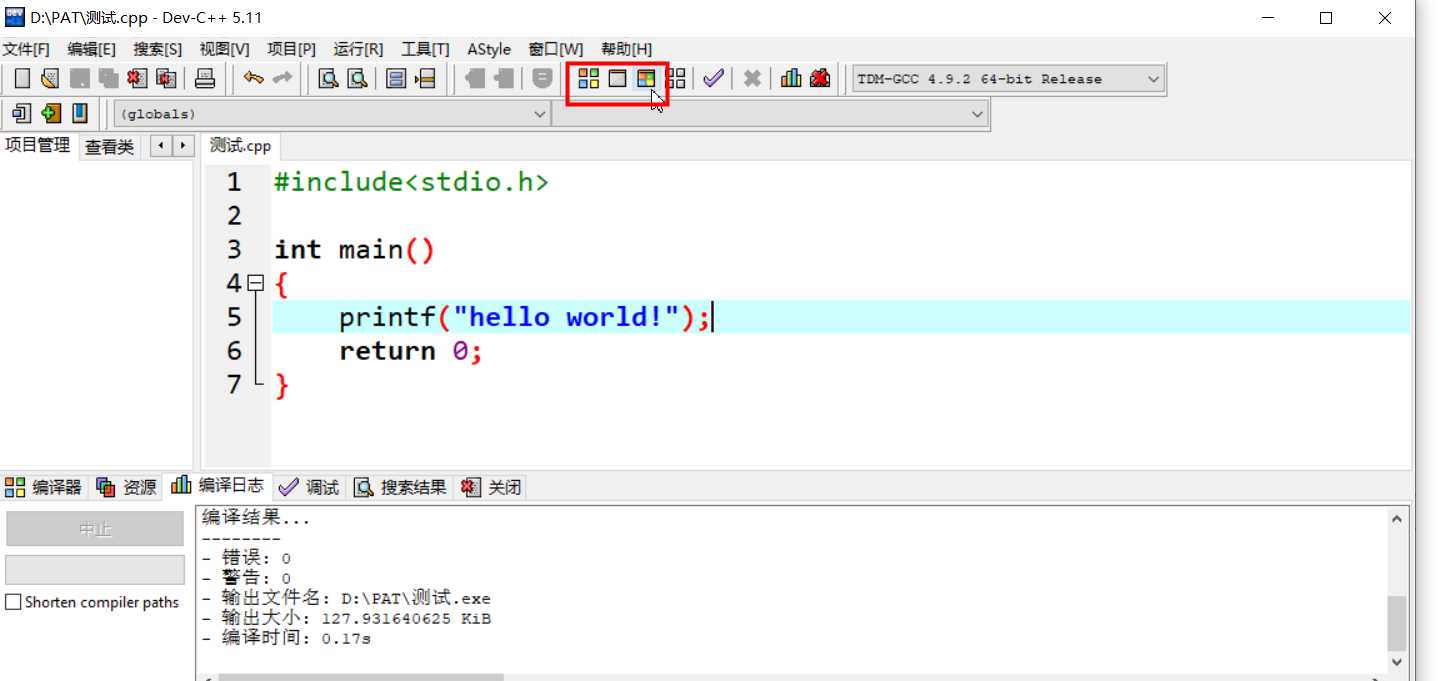Image resolution: width=1443 pixels, height=681 pixels.
Task: Click the 中止 button
Action: pyautogui.click(x=95, y=529)
